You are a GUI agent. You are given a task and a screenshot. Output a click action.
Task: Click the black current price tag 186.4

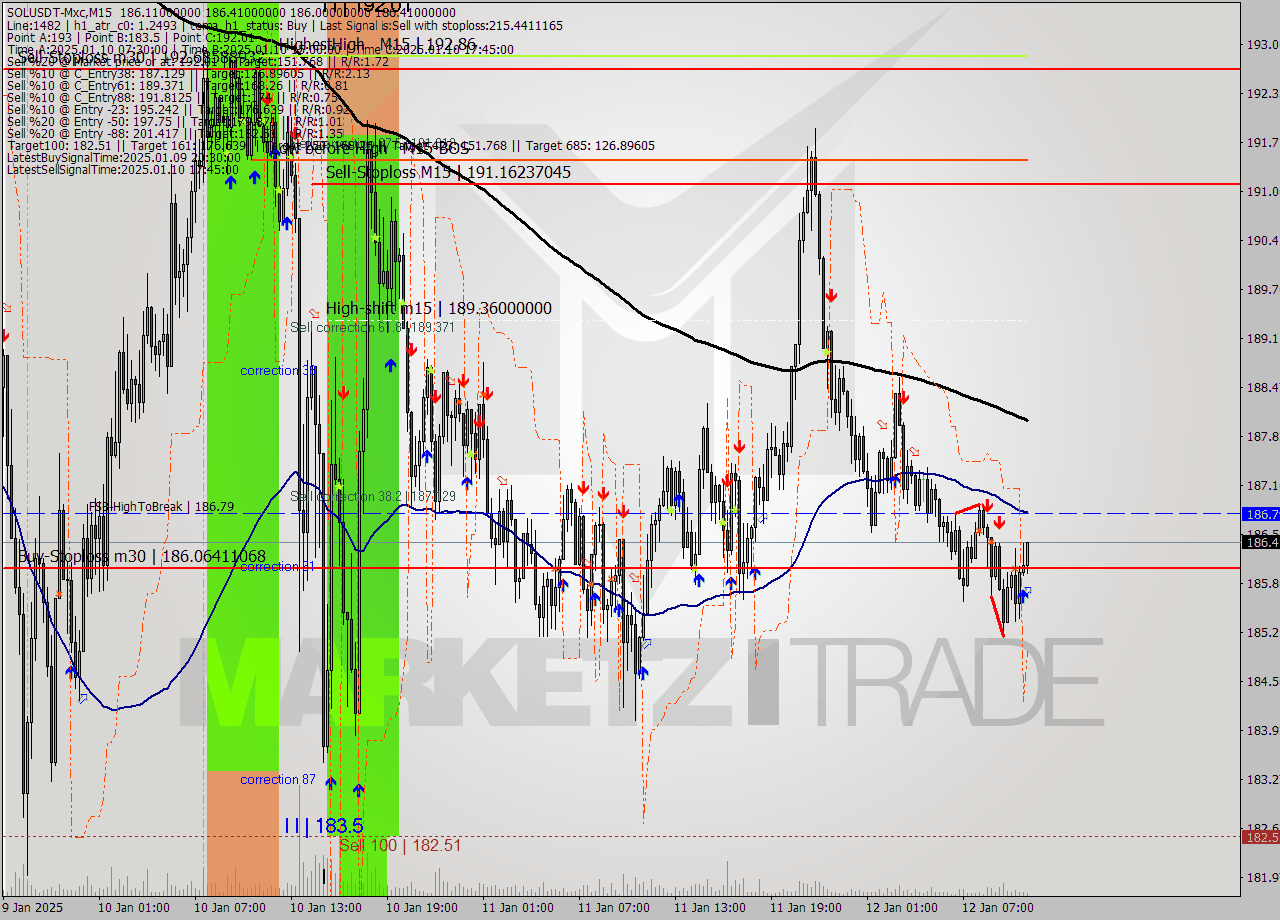click(x=1260, y=542)
